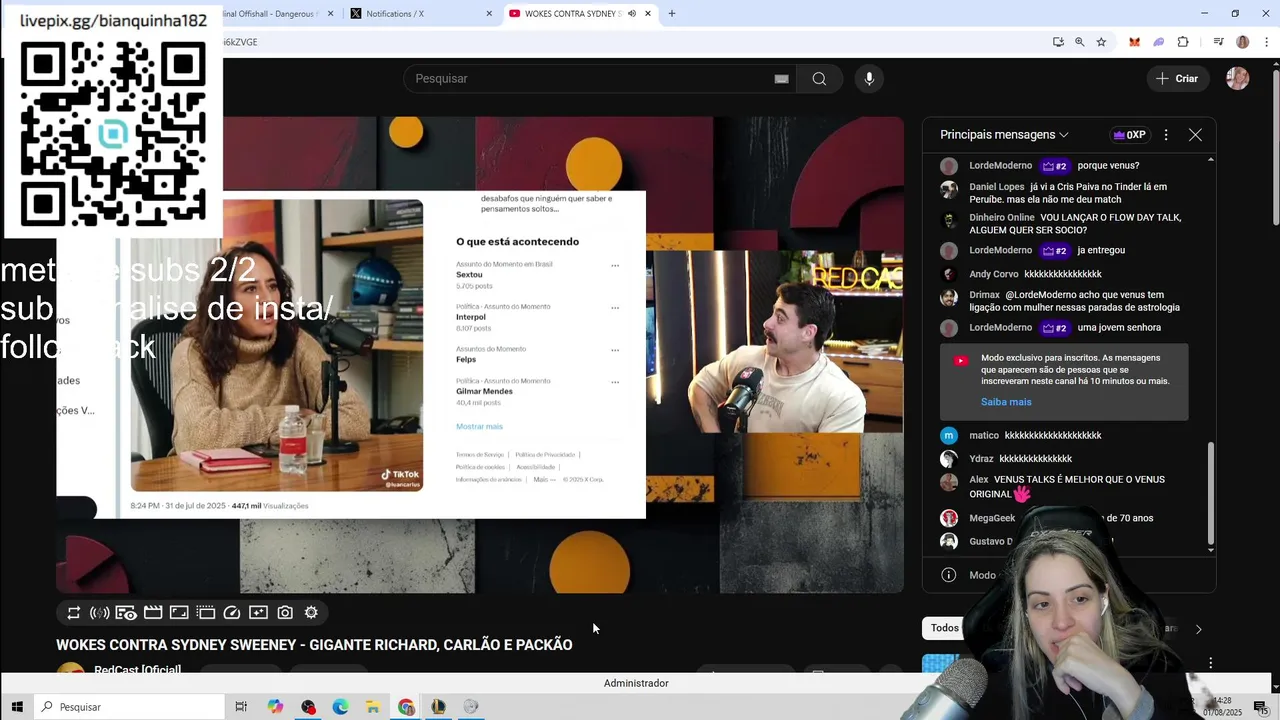Screen dimensions: 1280x720
Task: Click the sparkle enhance icon below the video
Action: pos(258,613)
